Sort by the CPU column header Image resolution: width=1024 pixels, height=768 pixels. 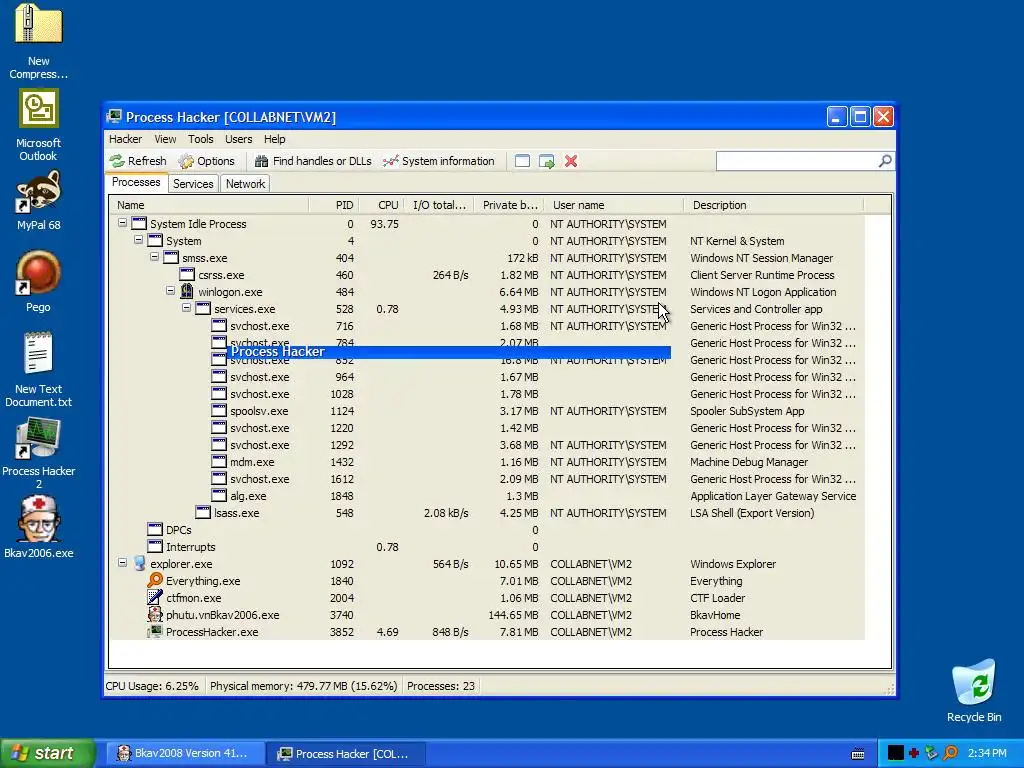pos(382,205)
